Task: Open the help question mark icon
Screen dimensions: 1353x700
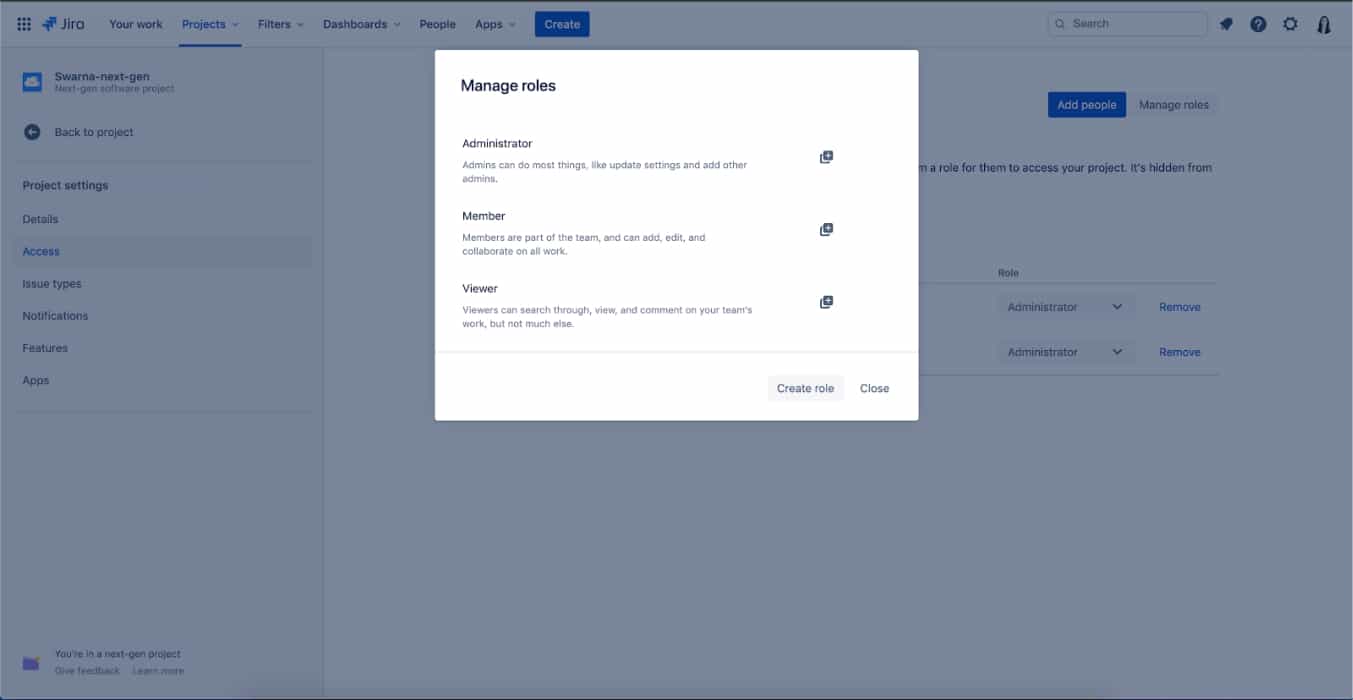Action: point(1258,23)
